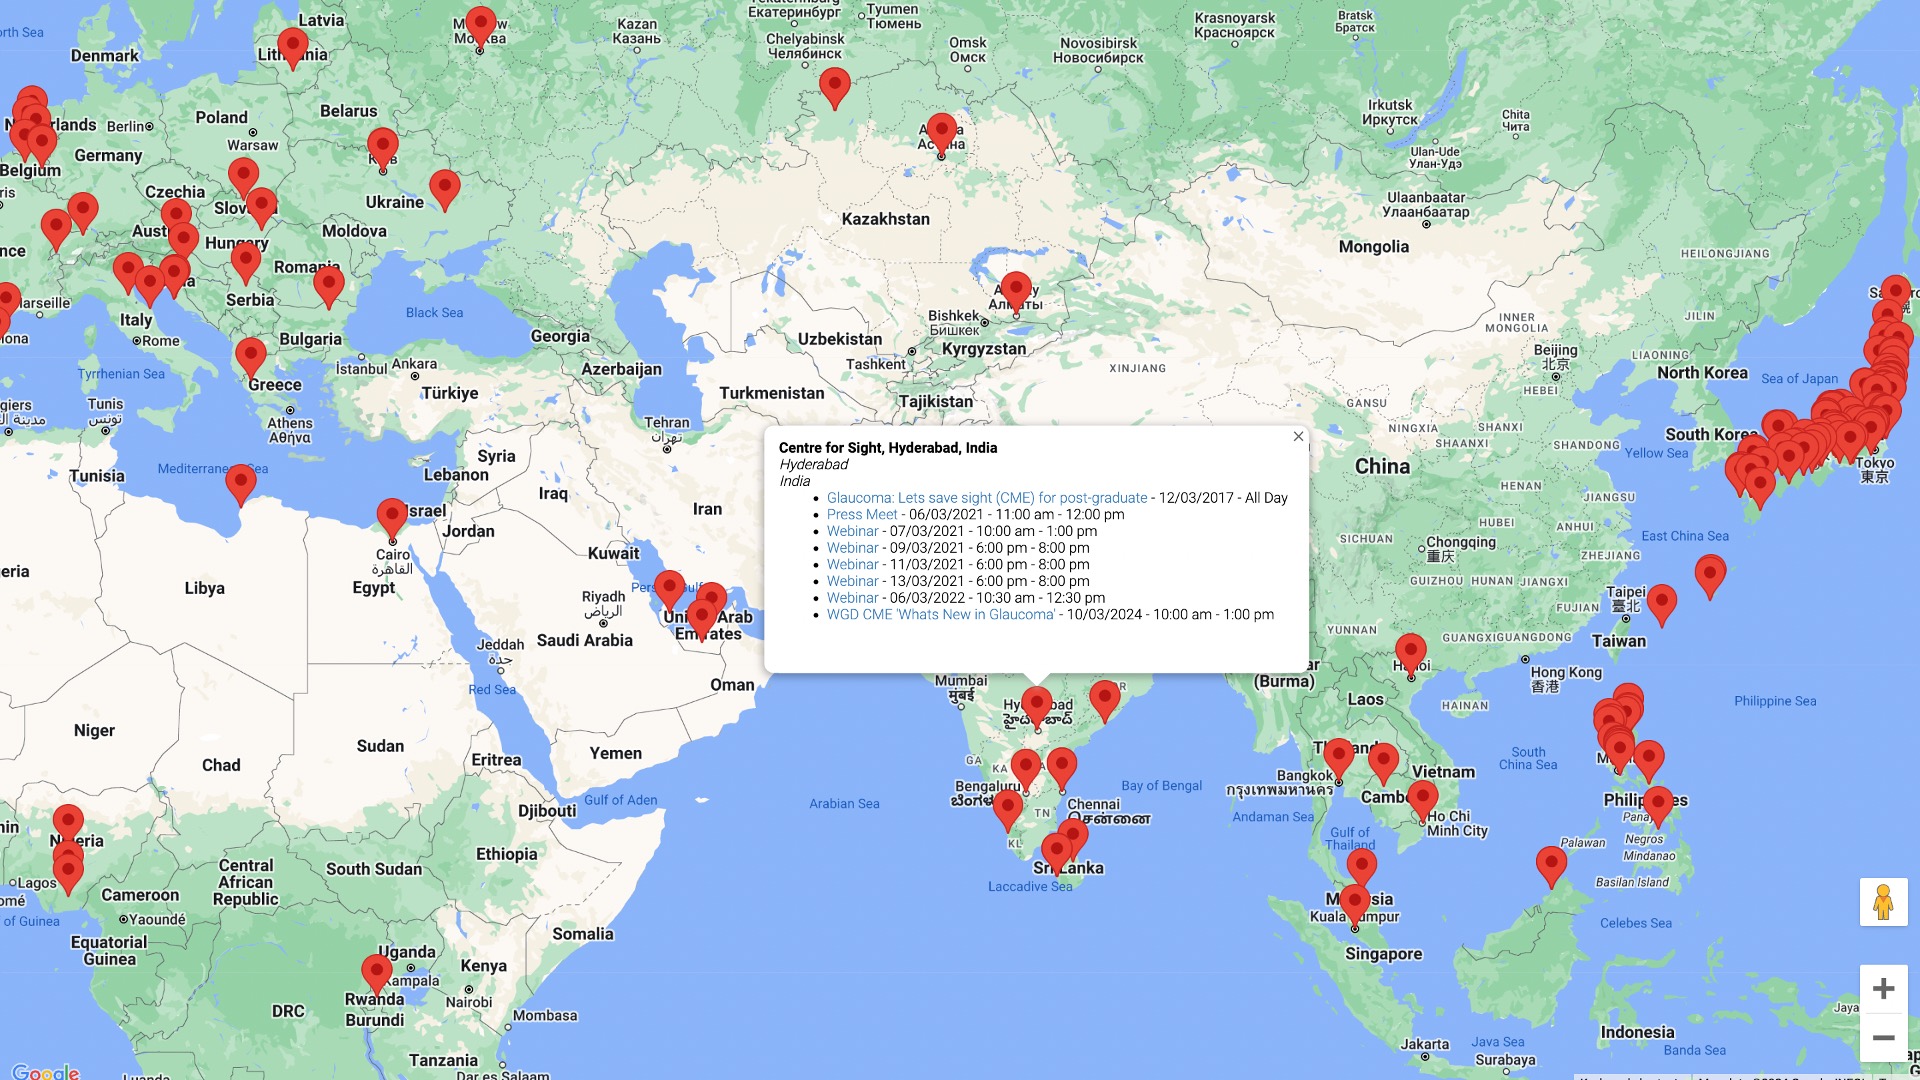Image resolution: width=1920 pixels, height=1080 pixels.
Task: Zoom in with the plus button
Action: pyautogui.click(x=1883, y=989)
